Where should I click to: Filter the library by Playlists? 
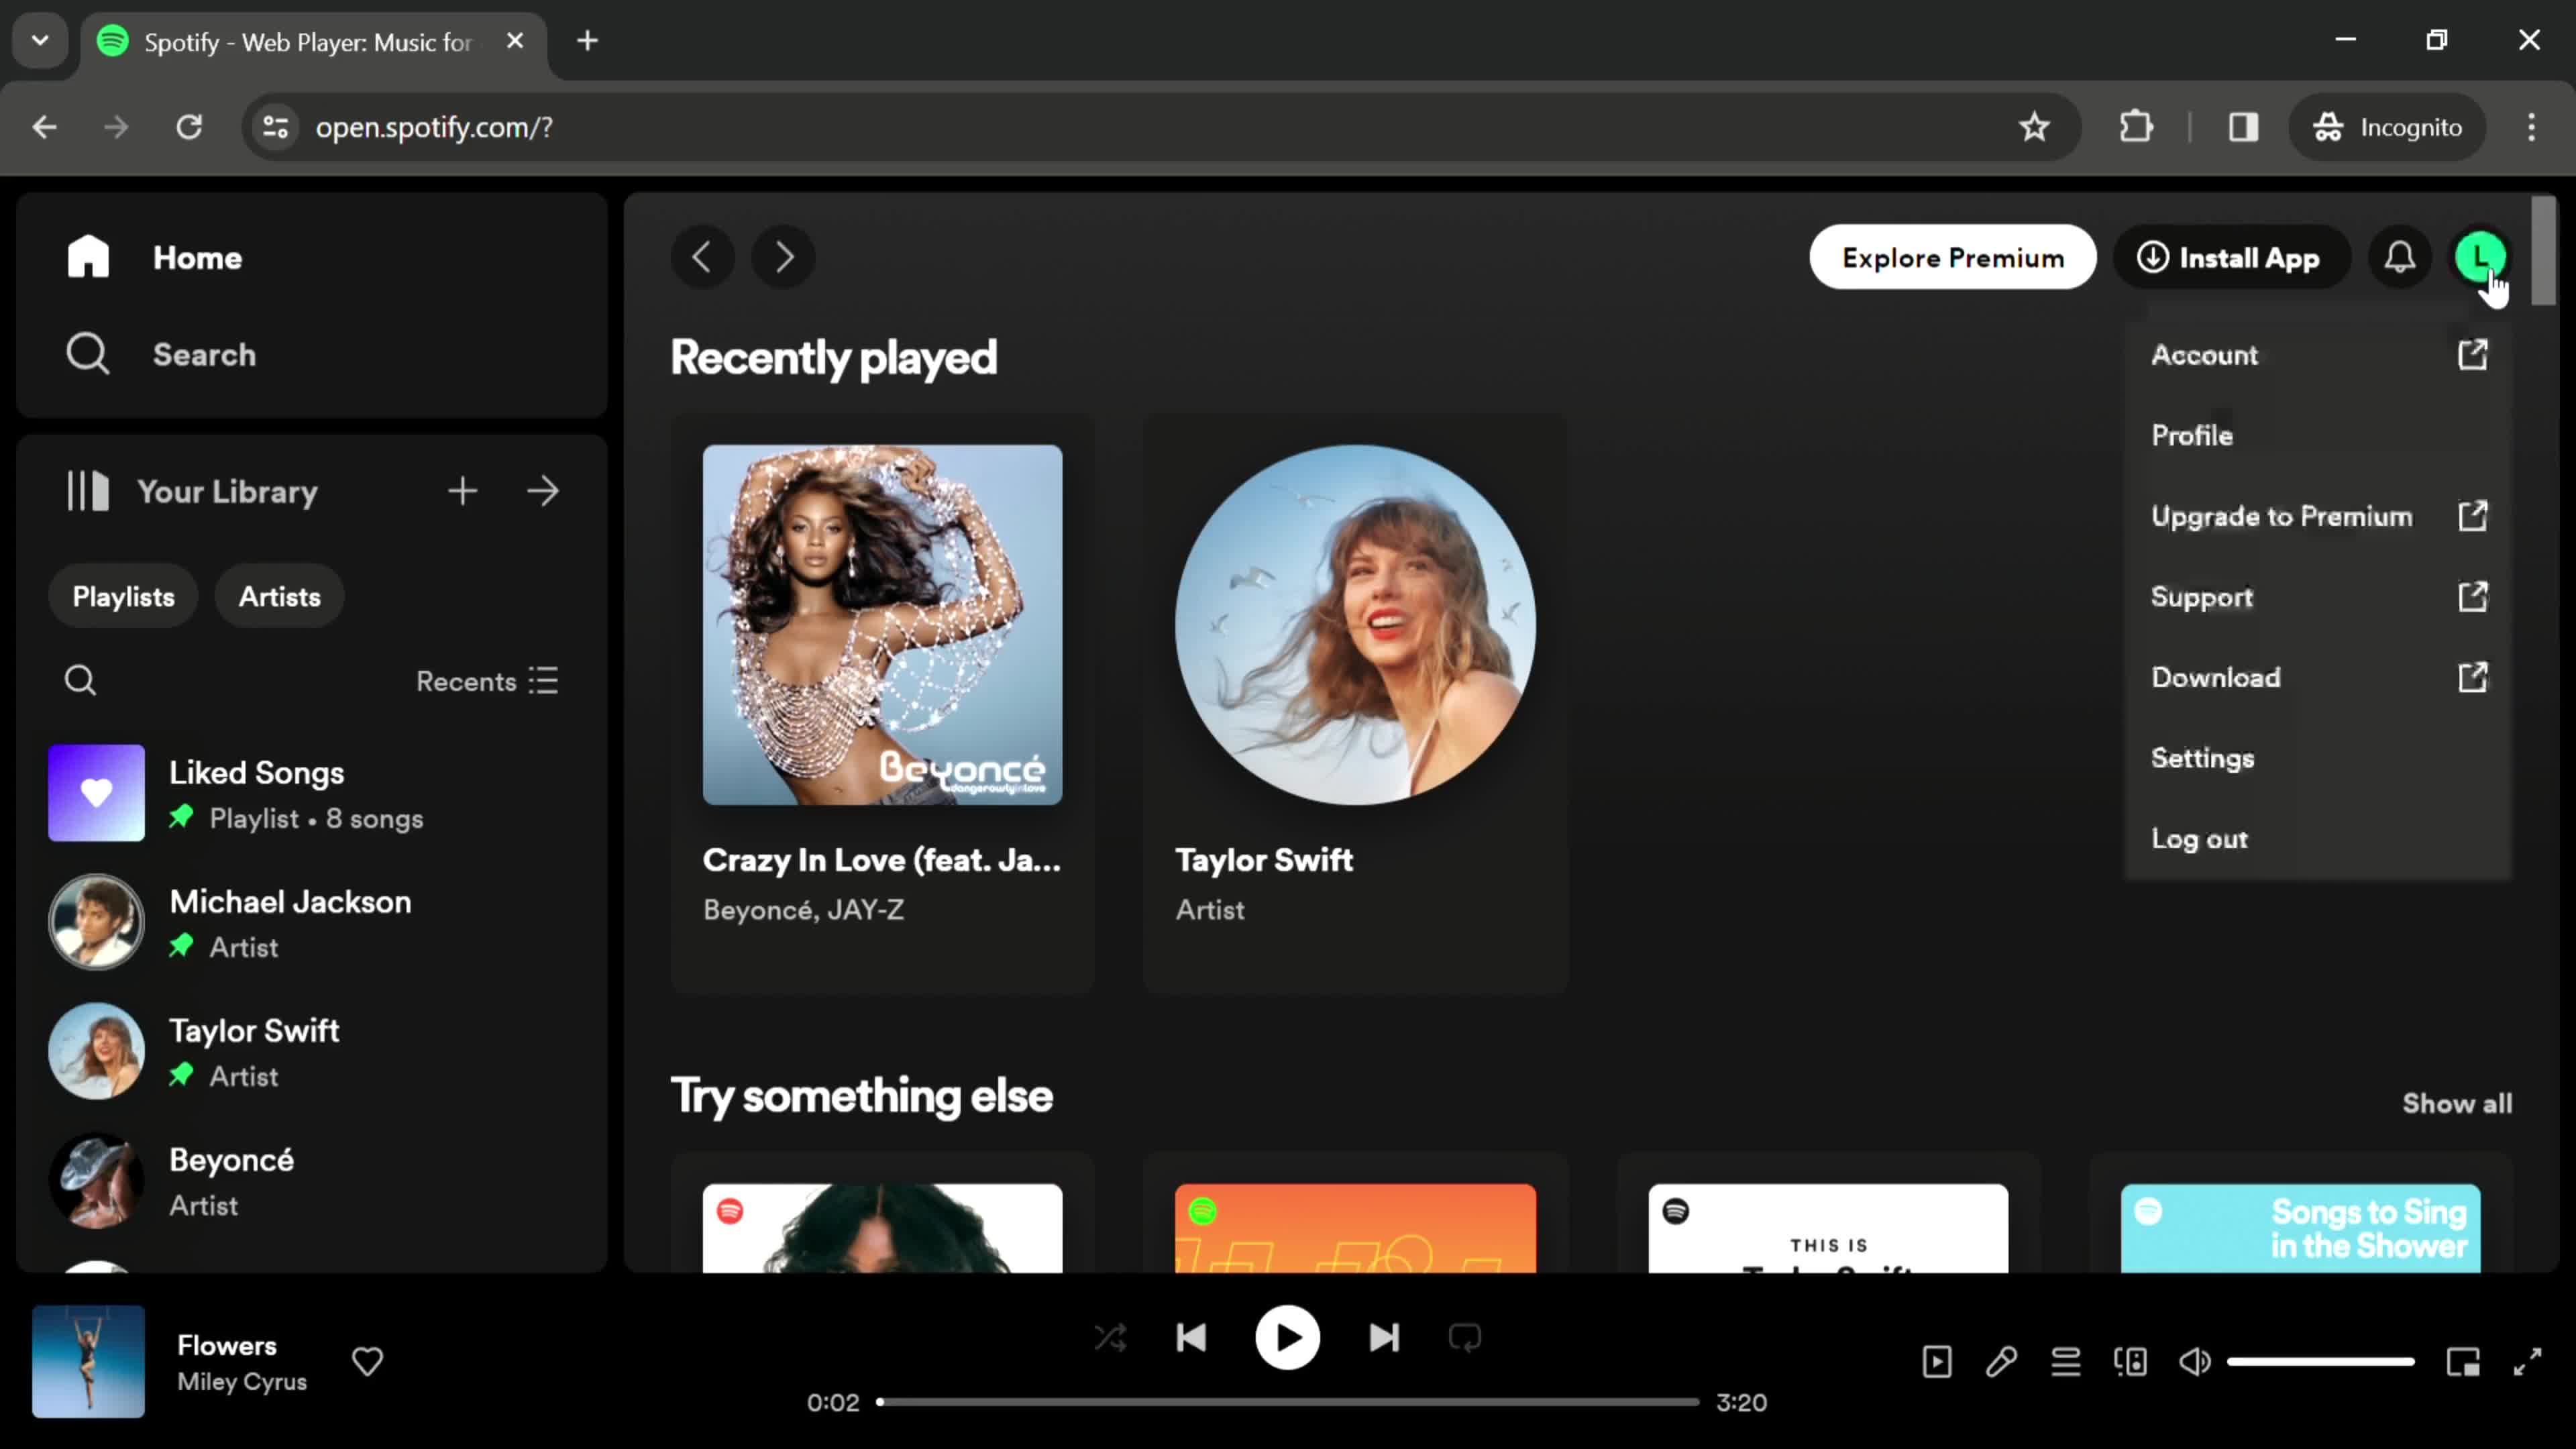pyautogui.click(x=123, y=597)
